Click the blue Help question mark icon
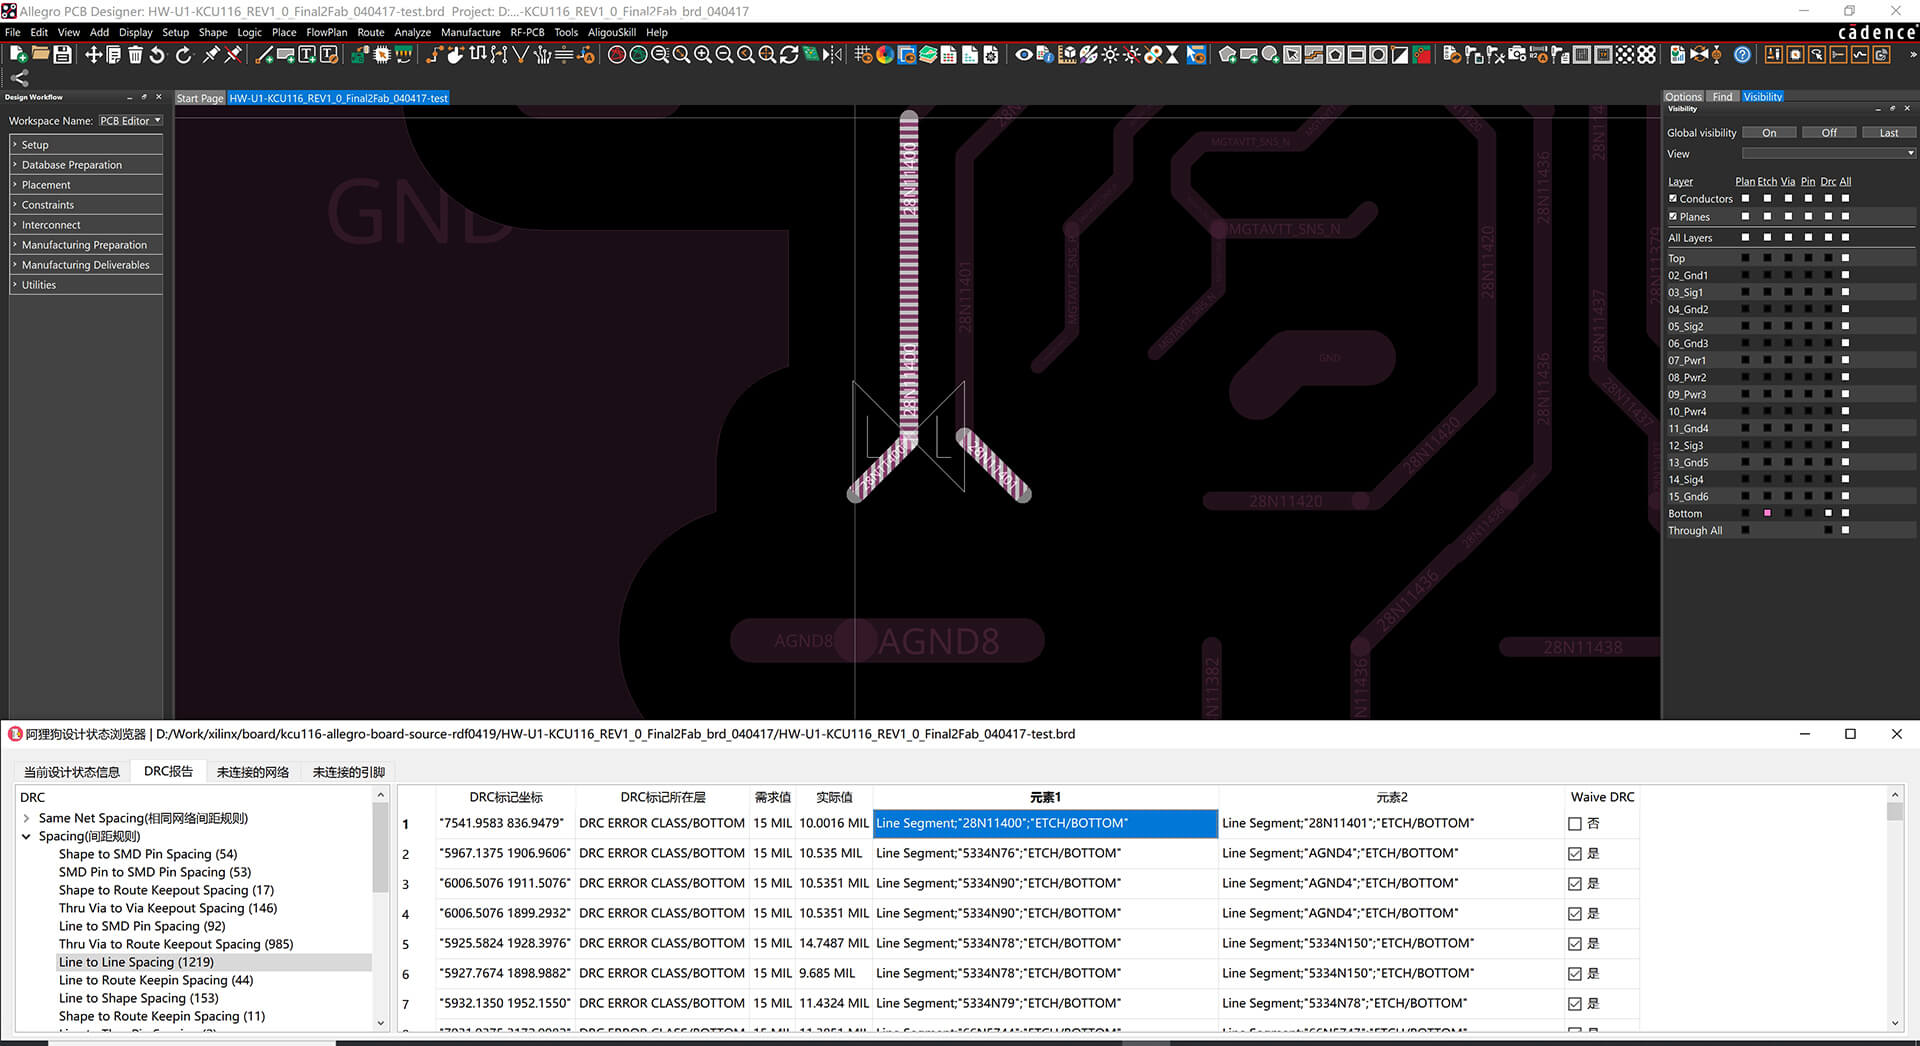 pyautogui.click(x=1742, y=54)
